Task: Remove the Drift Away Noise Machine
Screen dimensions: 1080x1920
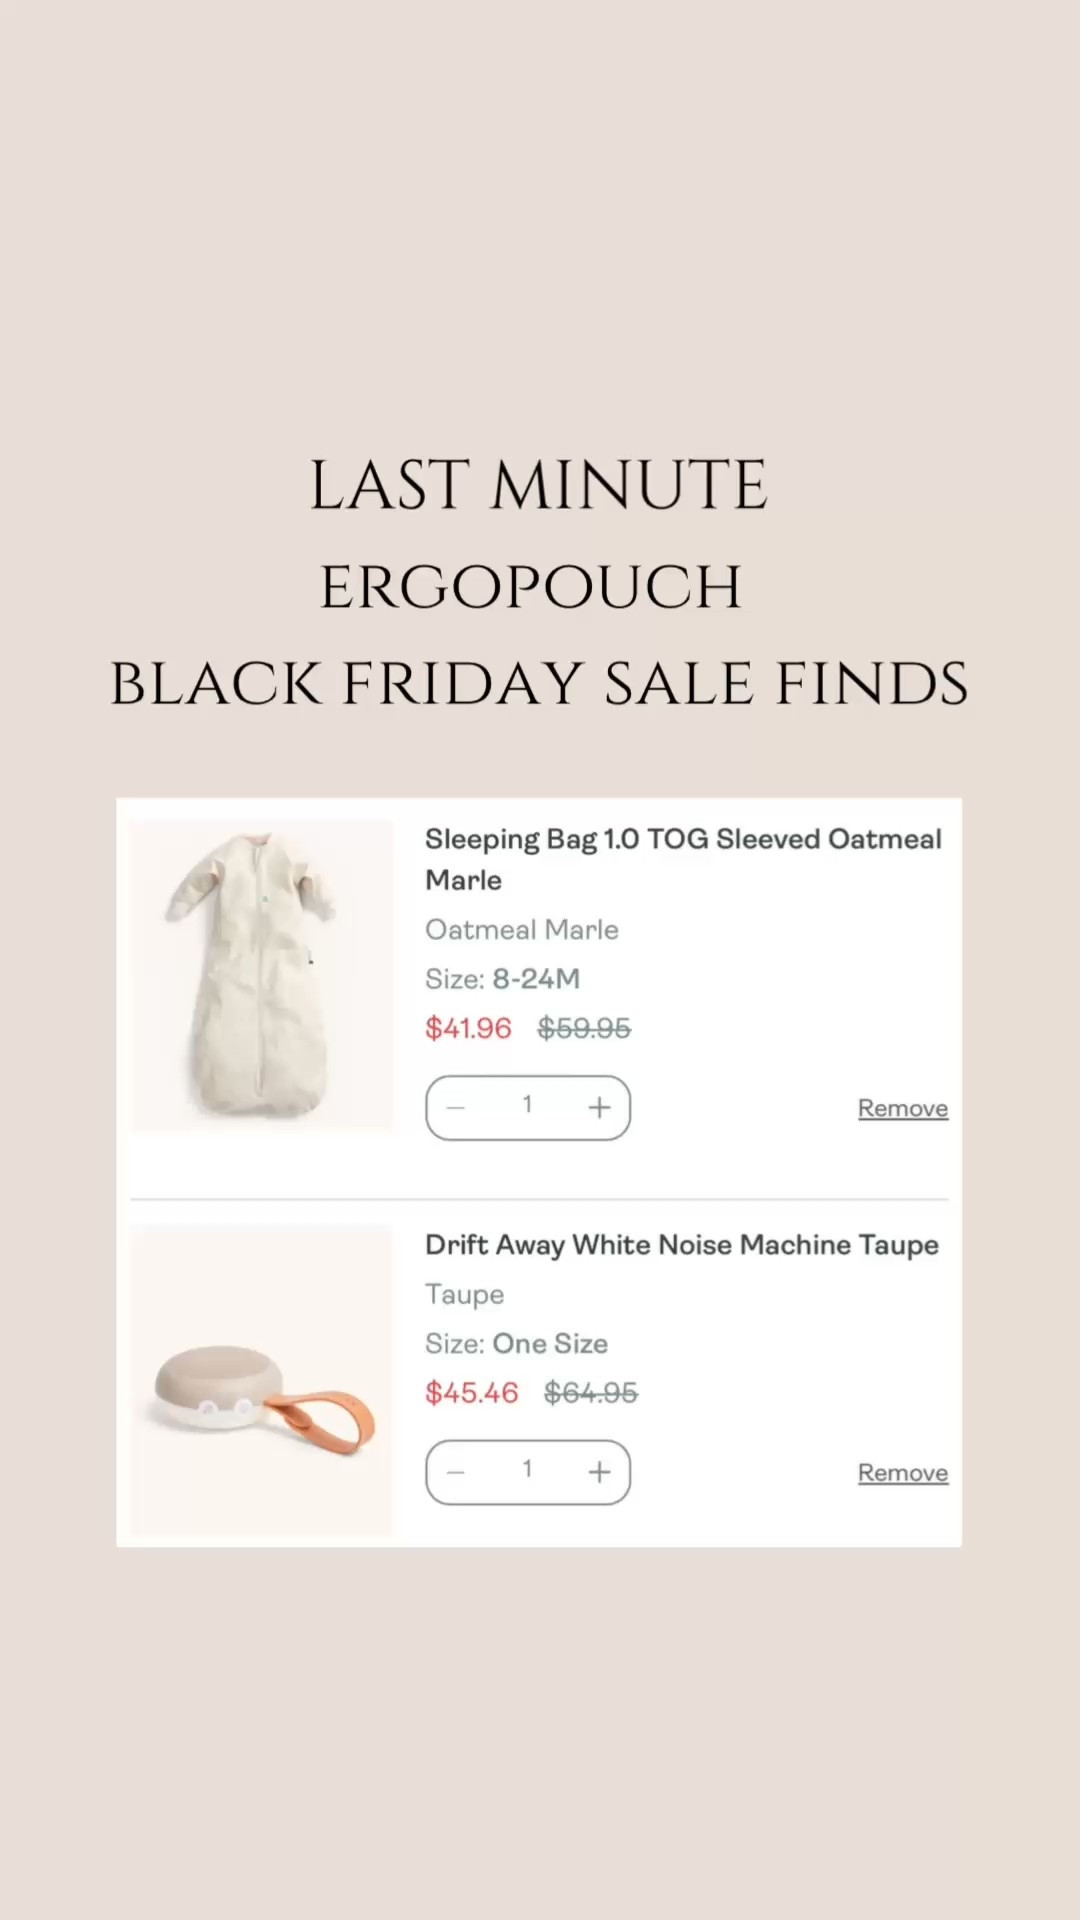Action: coord(902,1473)
